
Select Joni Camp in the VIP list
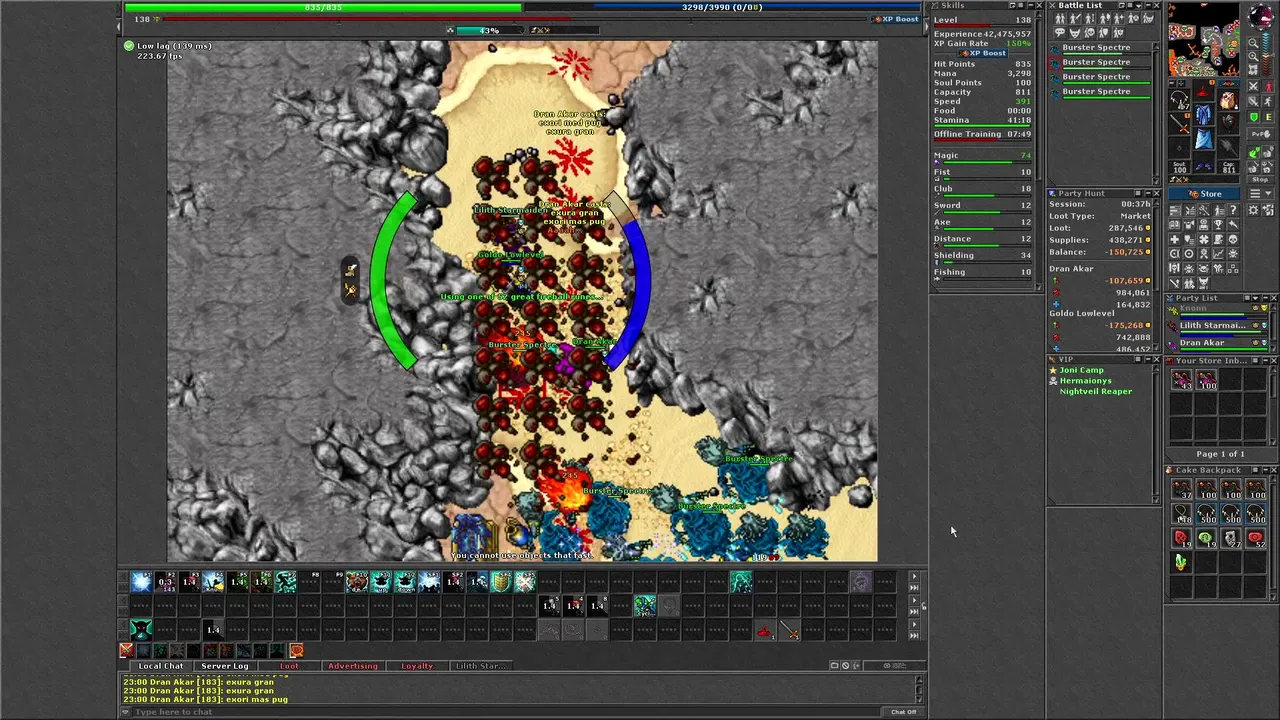(1082, 370)
